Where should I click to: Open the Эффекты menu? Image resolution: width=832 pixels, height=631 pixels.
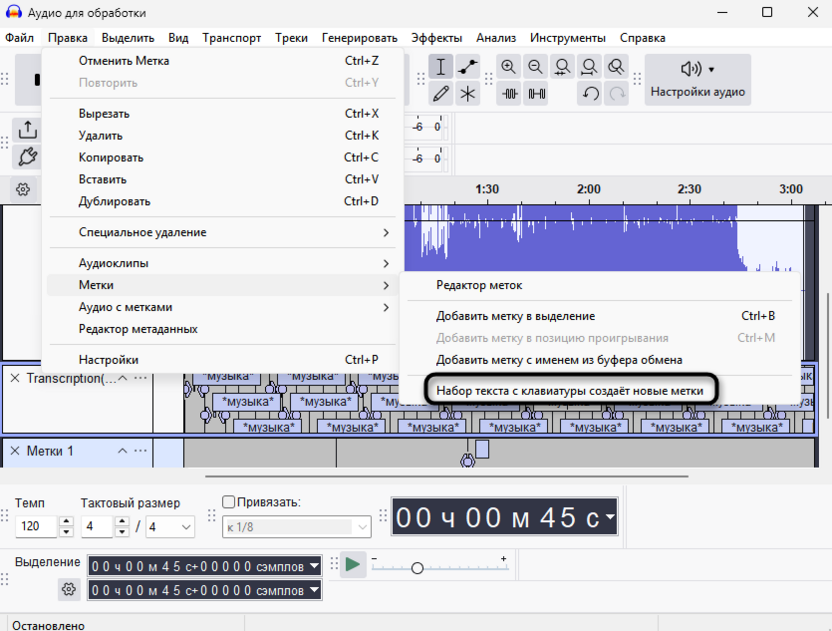(x=436, y=38)
